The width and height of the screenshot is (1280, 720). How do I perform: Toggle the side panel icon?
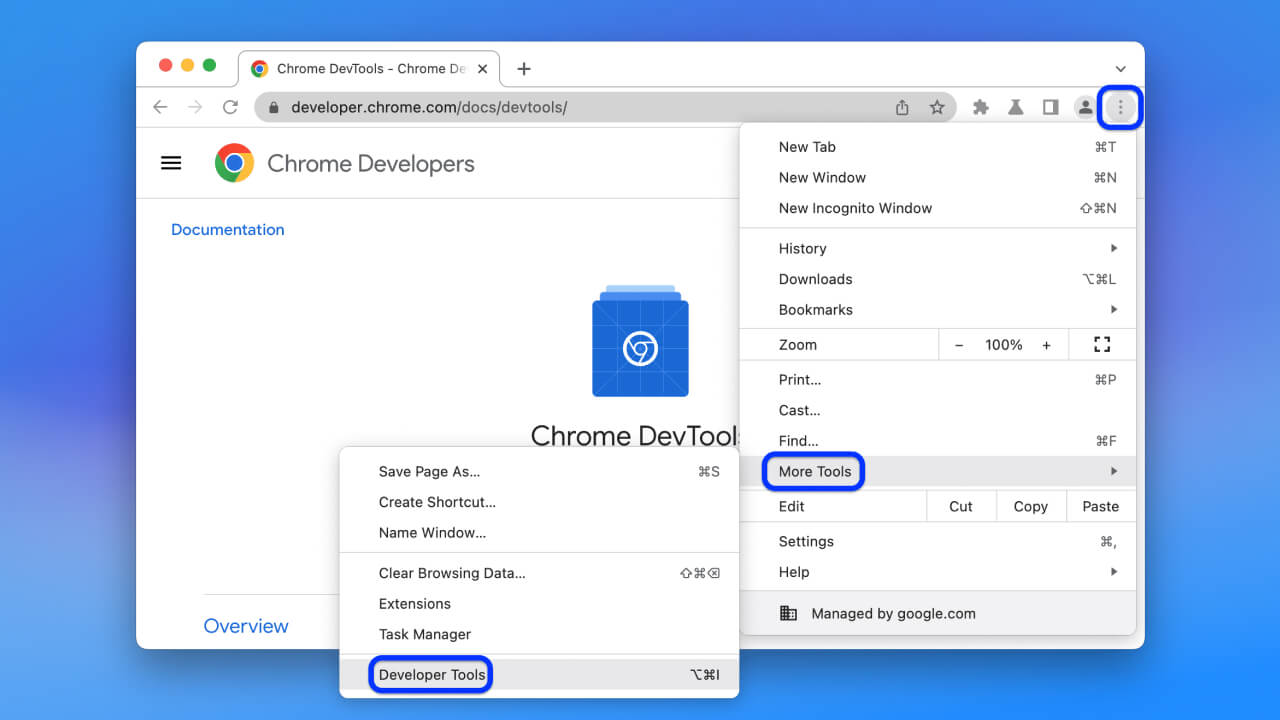(x=1050, y=107)
